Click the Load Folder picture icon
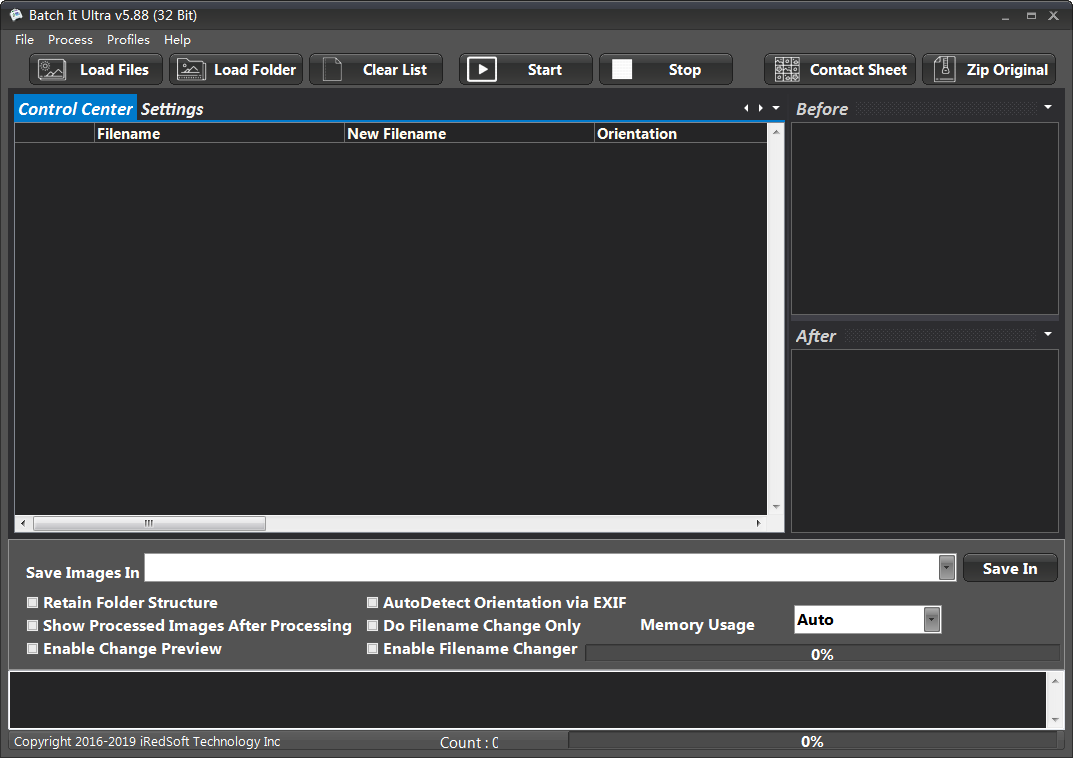This screenshot has width=1073, height=758. [x=191, y=70]
